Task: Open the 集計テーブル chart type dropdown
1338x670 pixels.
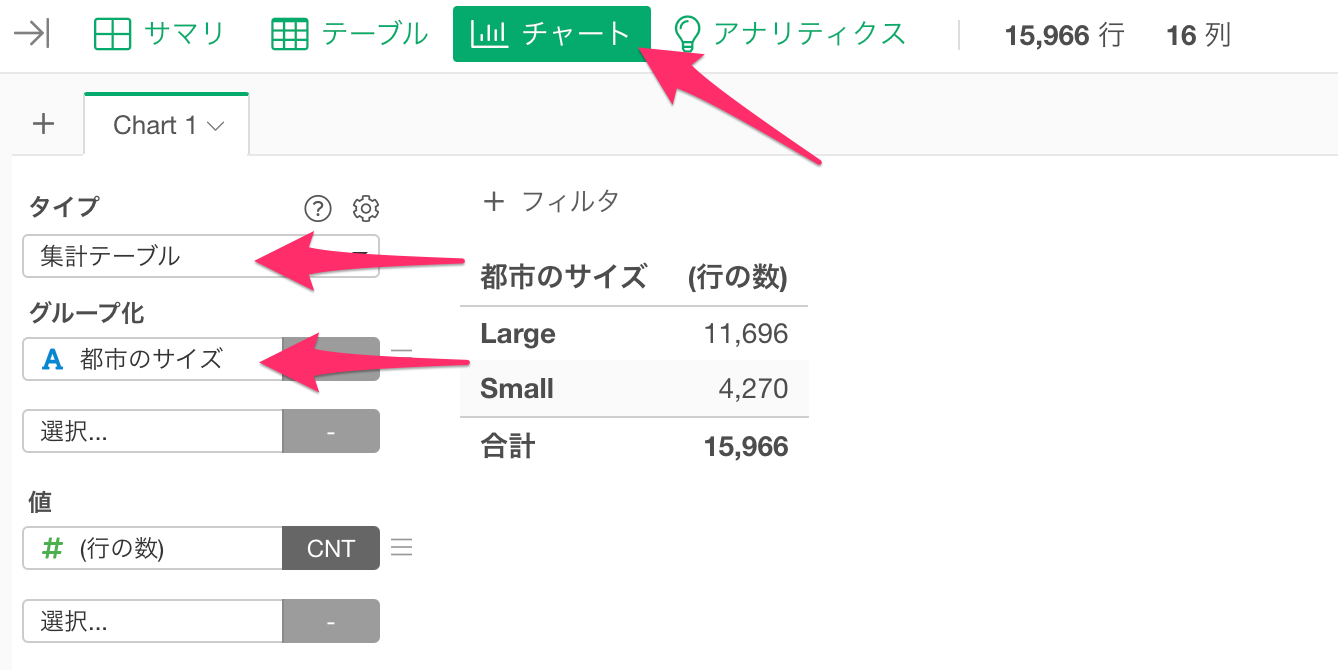Action: 200,256
